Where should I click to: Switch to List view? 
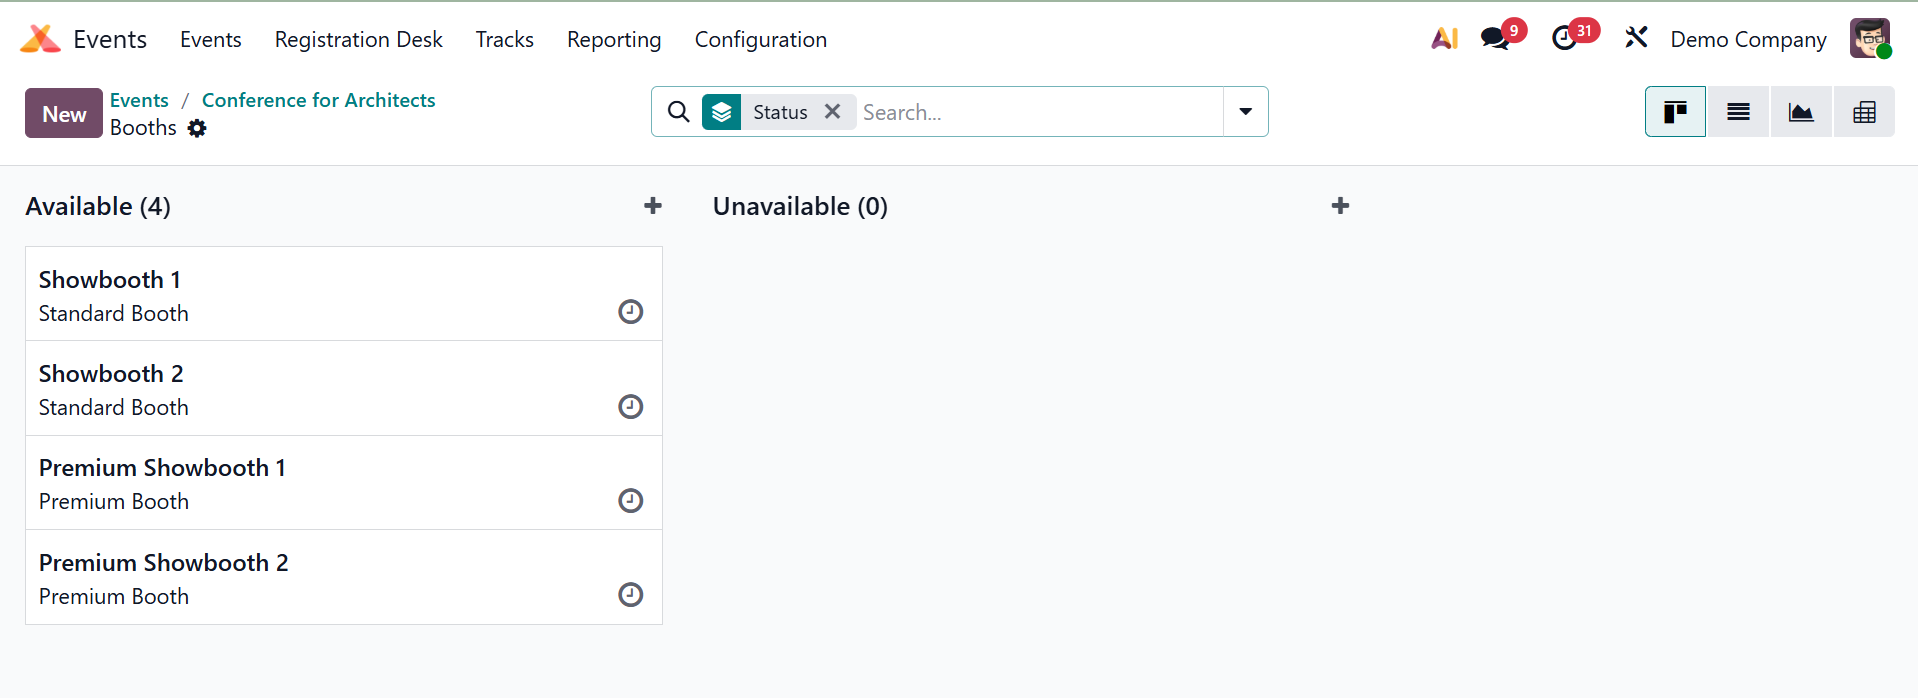point(1738,112)
